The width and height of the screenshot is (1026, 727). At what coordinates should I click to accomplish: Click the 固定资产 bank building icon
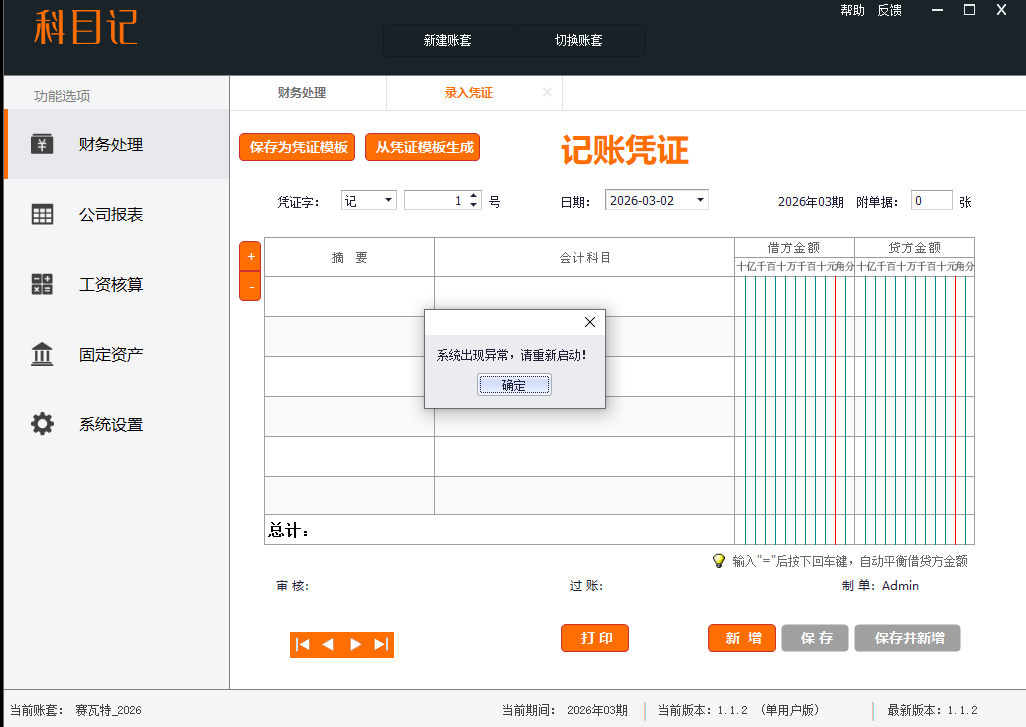click(x=42, y=355)
